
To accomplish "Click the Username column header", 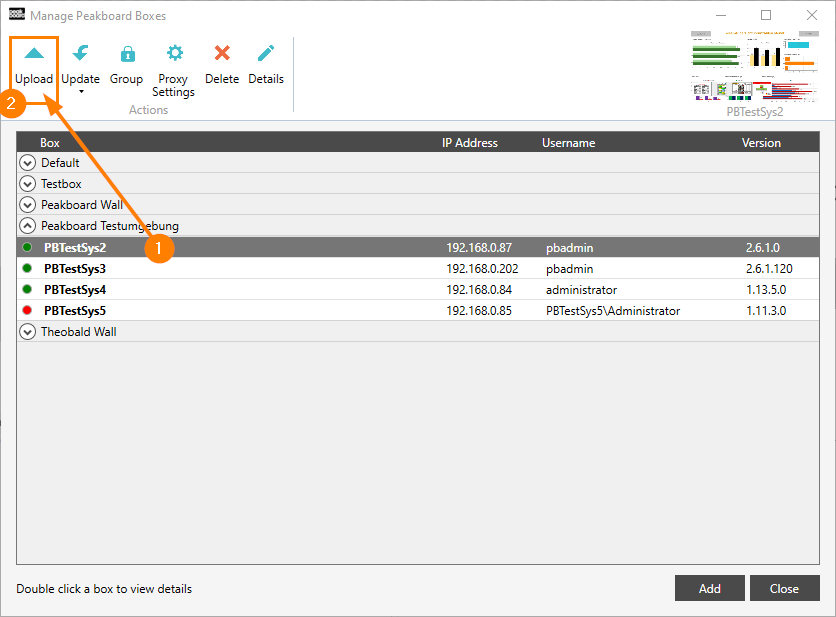I will click(x=568, y=143).
